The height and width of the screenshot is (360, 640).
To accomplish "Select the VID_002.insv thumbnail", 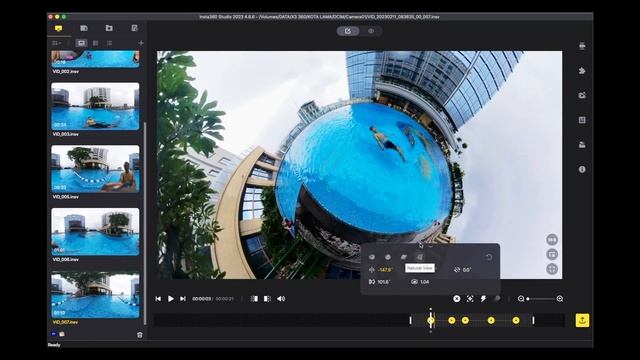I will click(95, 59).
